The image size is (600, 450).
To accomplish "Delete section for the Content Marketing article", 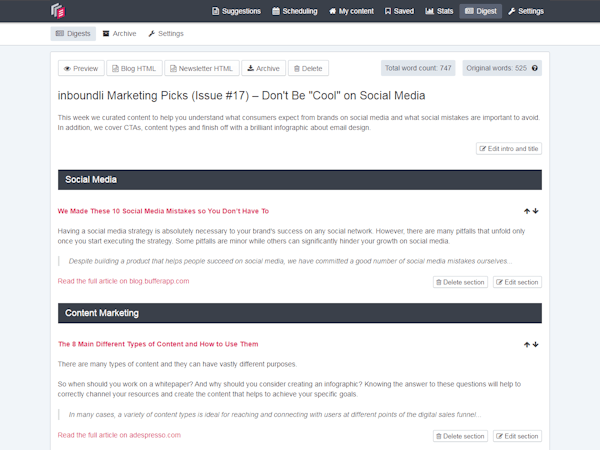I will tap(460, 436).
